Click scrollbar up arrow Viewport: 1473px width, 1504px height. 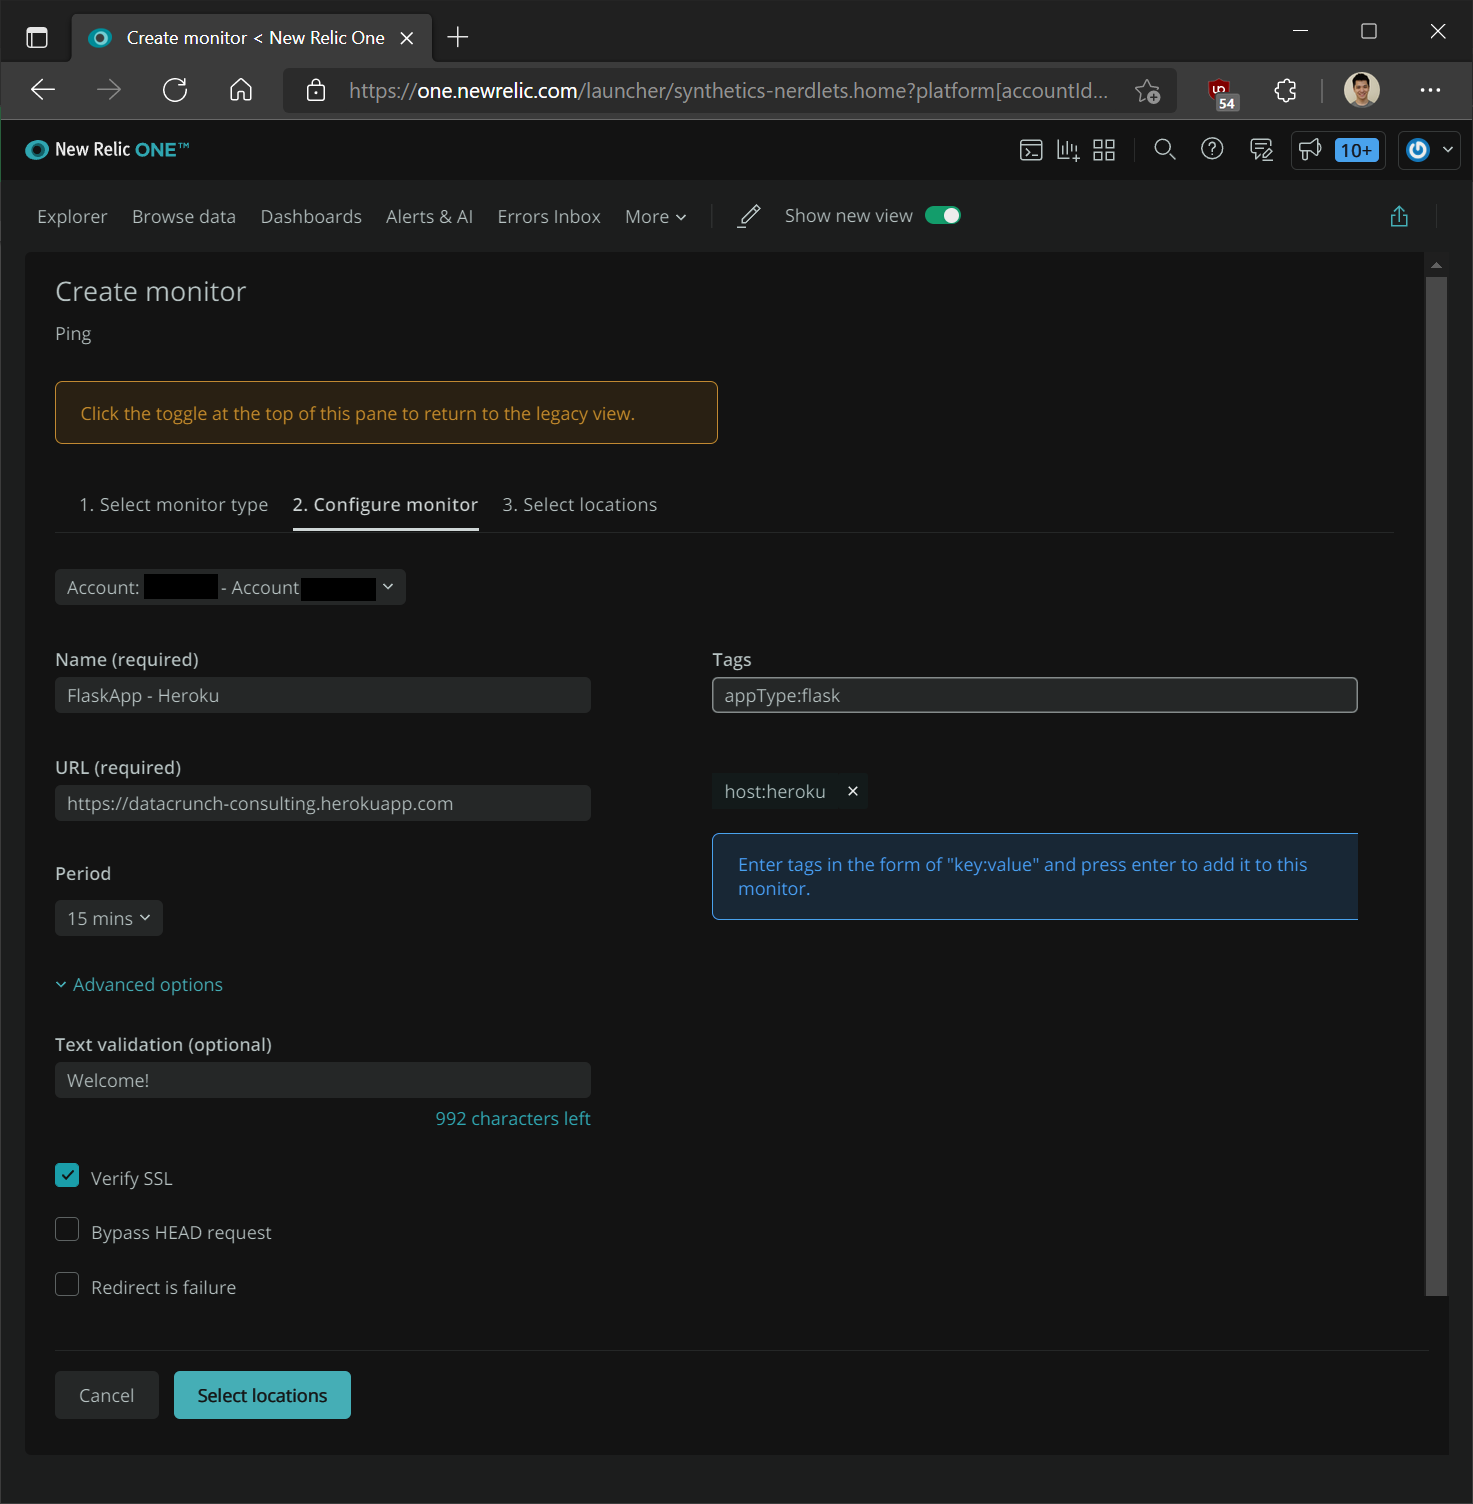point(1436,265)
